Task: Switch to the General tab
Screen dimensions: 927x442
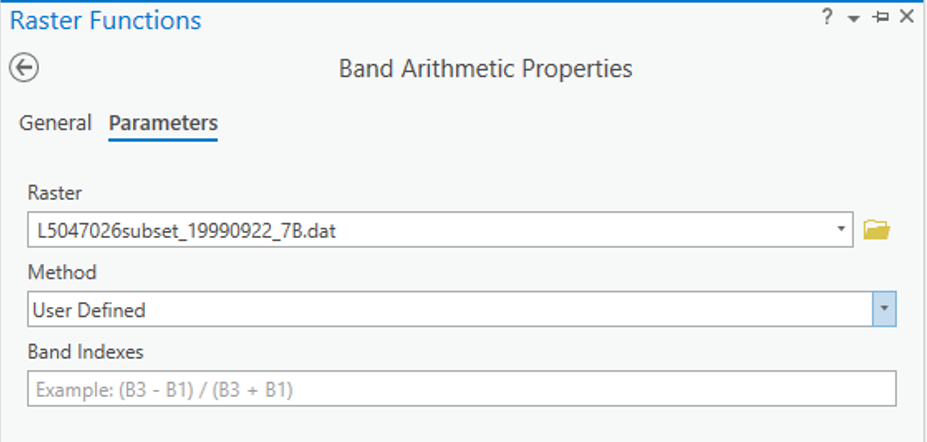Action: [55, 123]
